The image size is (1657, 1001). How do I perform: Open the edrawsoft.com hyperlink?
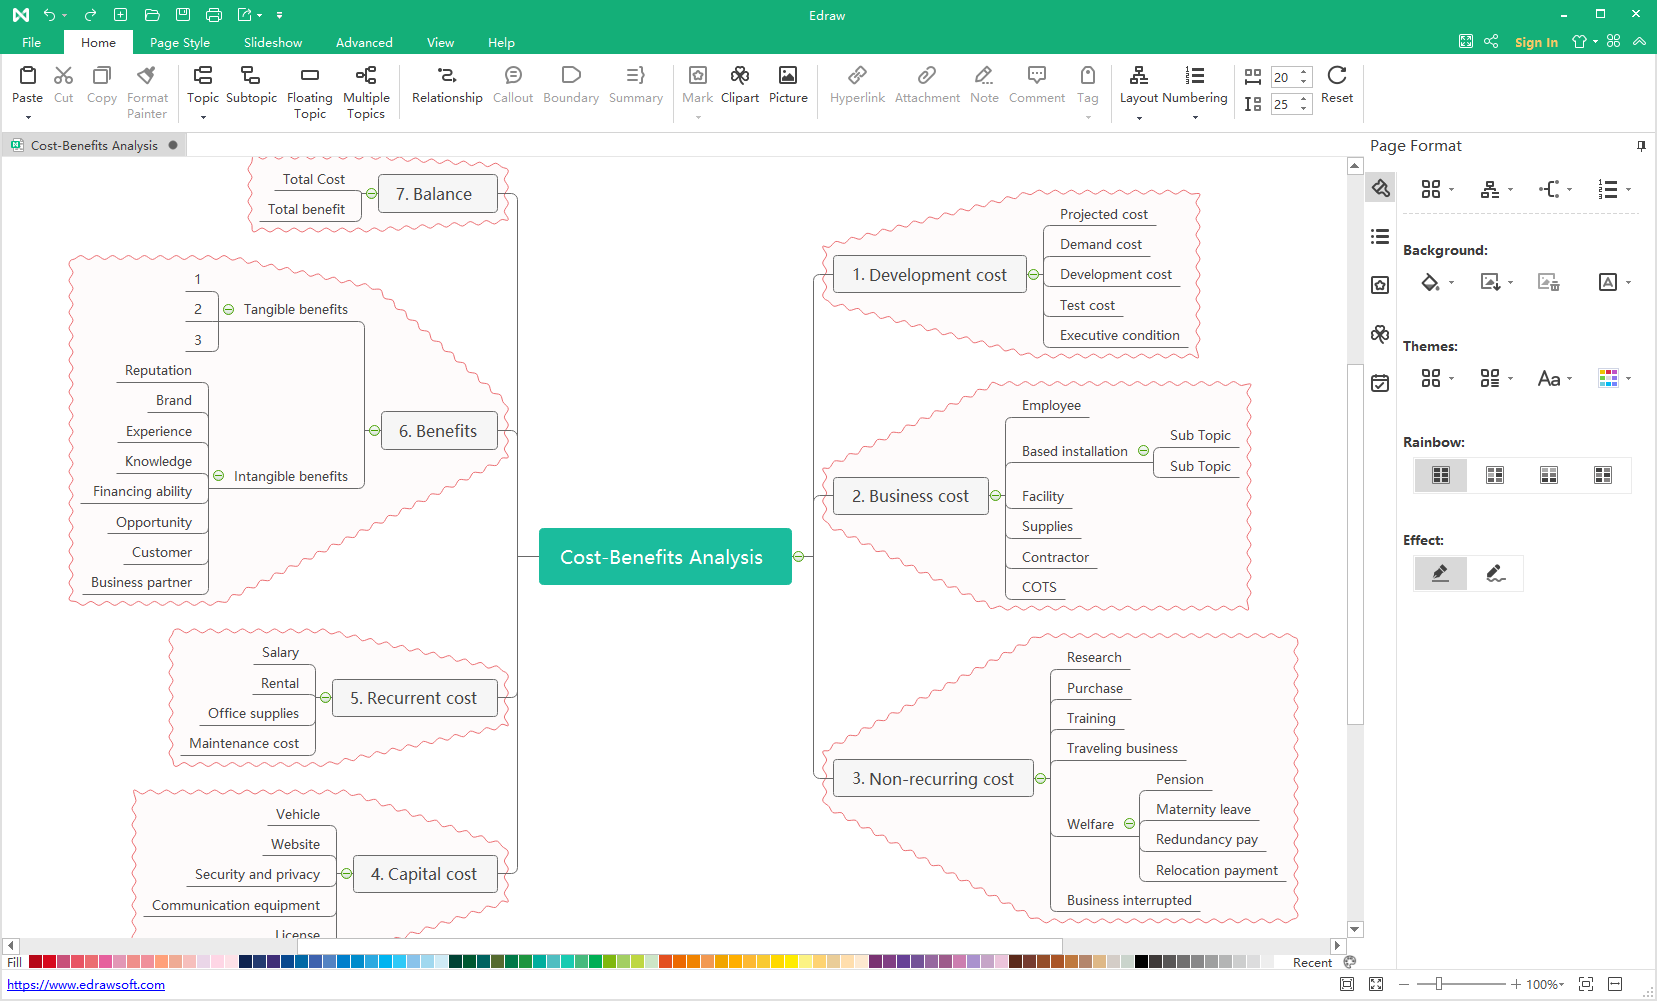[86, 985]
